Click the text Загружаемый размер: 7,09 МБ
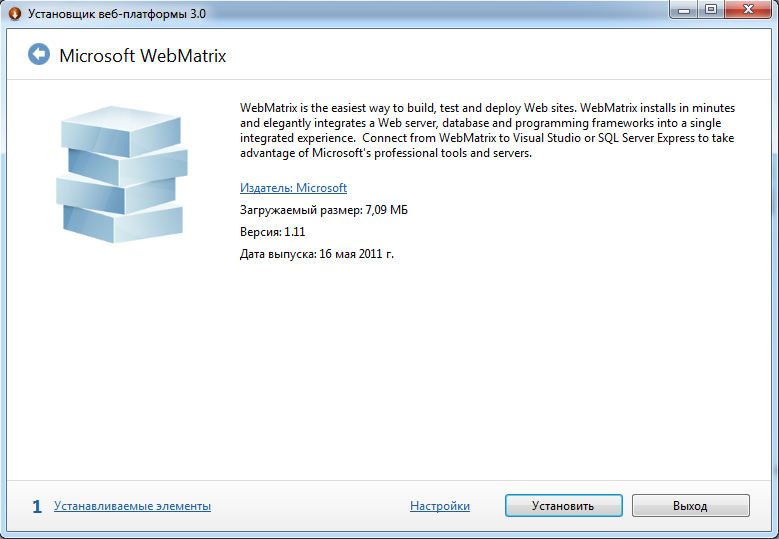The height and width of the screenshot is (539, 779). [x=323, y=210]
